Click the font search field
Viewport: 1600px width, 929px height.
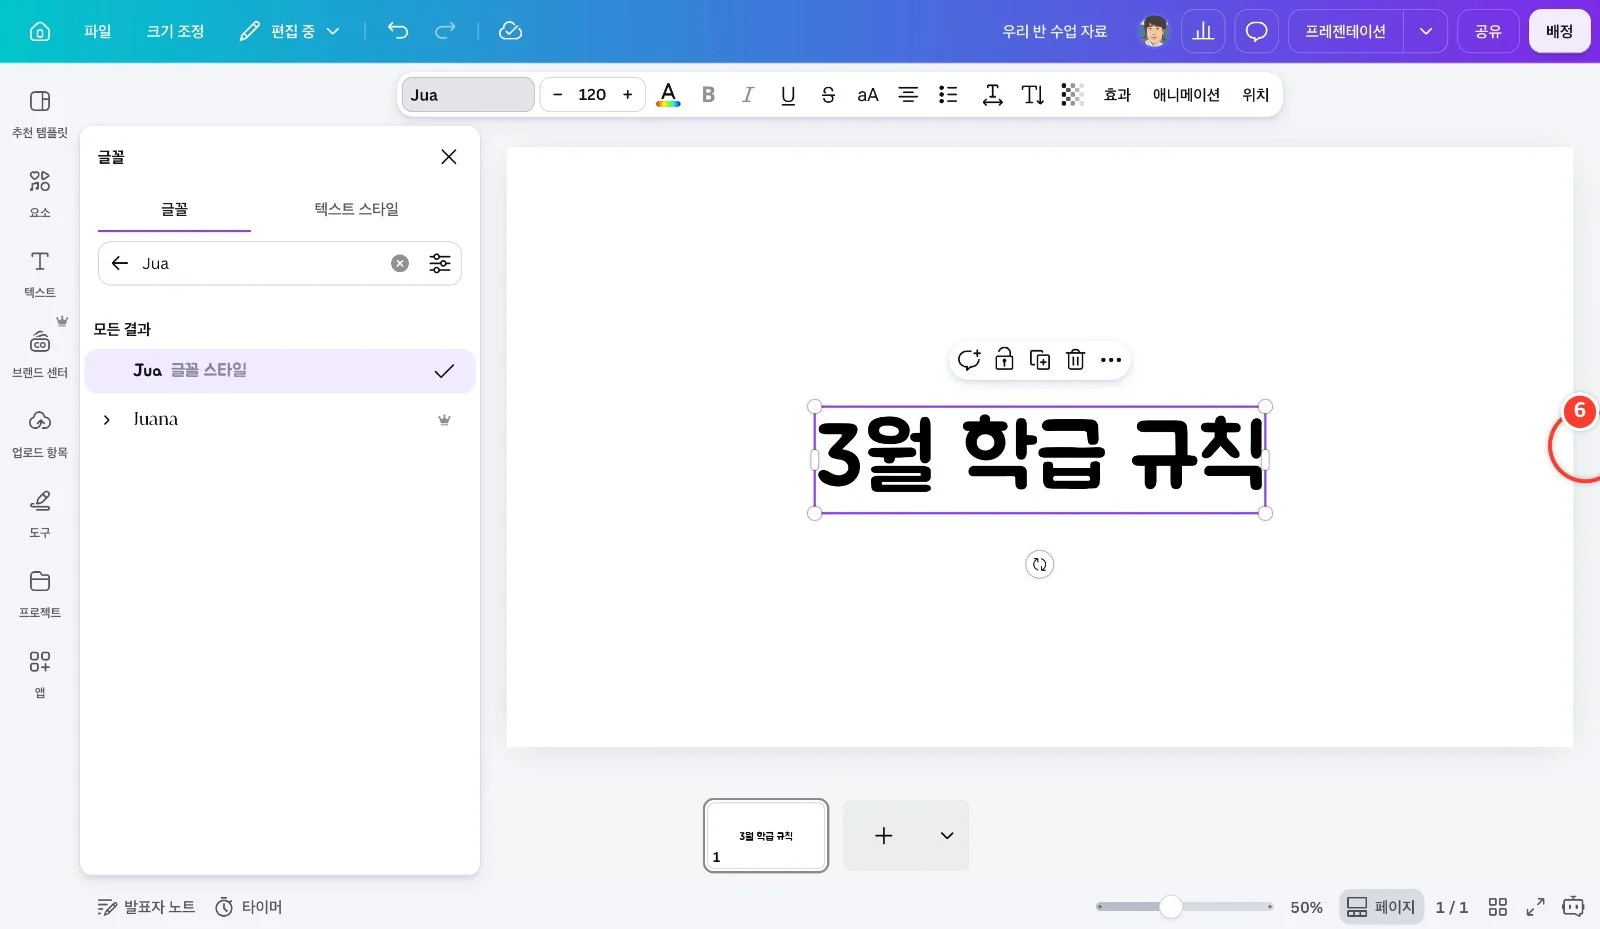point(280,263)
